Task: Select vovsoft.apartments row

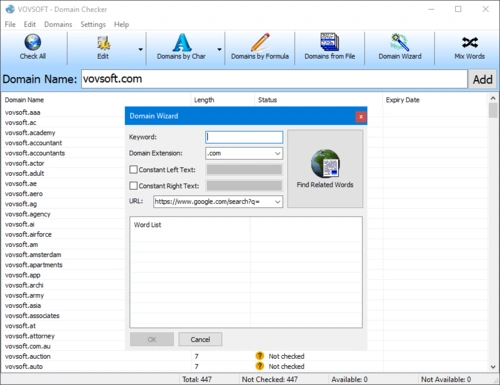Action: [x=34, y=265]
